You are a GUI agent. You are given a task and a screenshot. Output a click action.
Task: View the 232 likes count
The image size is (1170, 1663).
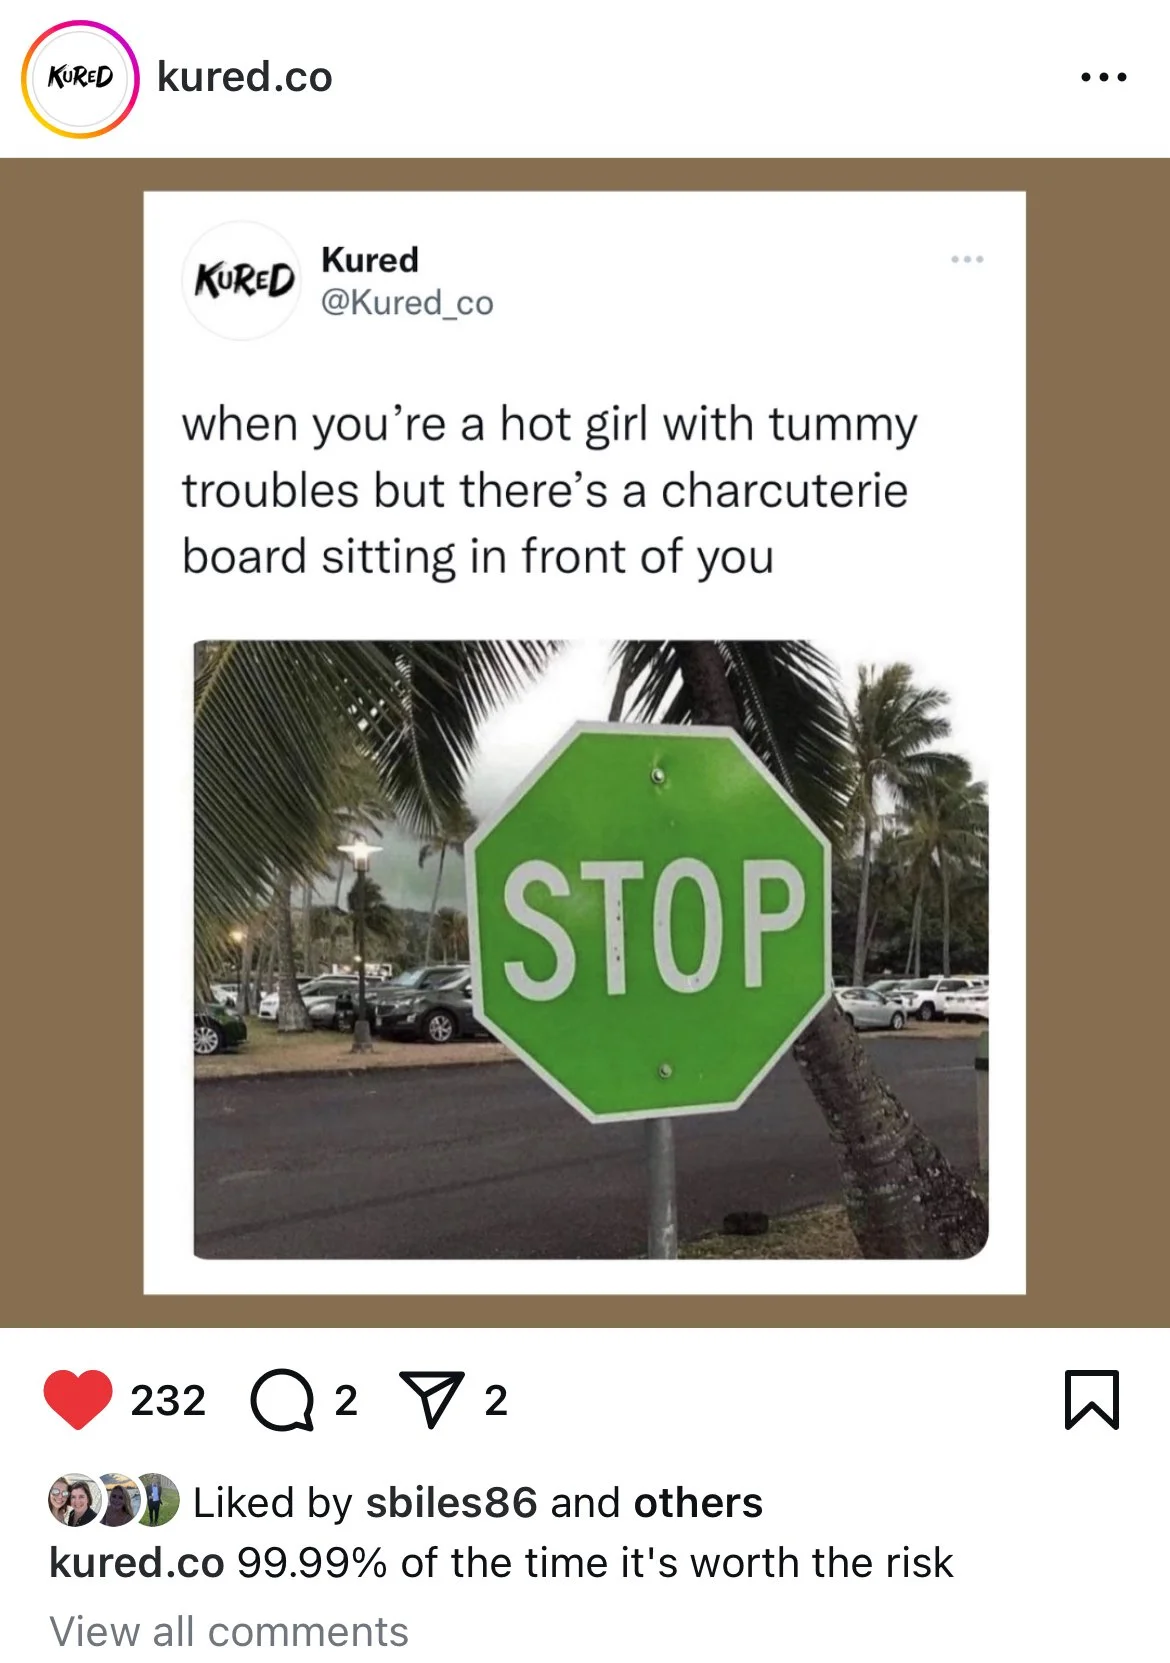pos(168,1400)
